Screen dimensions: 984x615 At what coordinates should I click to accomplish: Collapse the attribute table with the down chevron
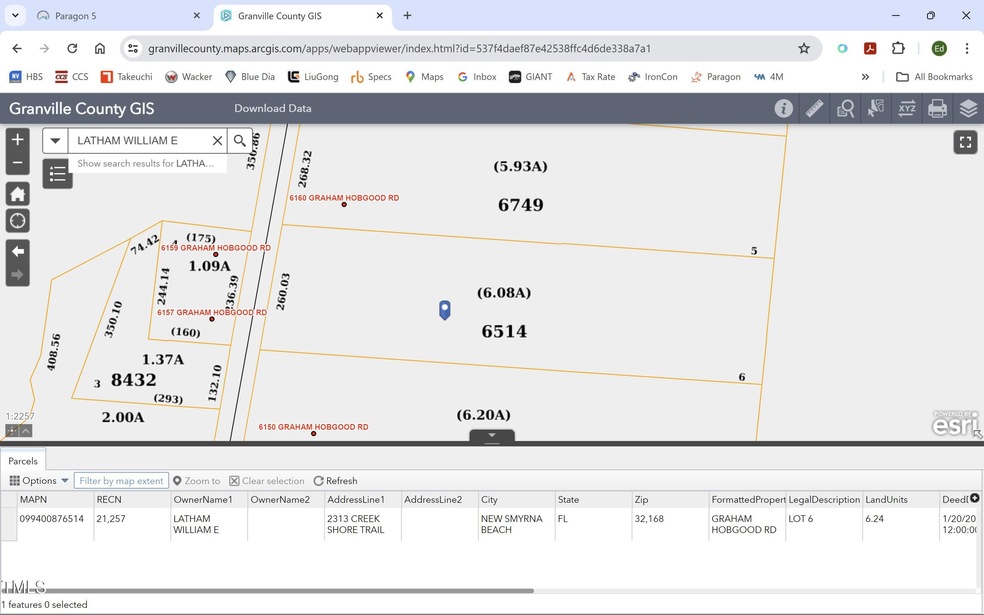tap(491, 435)
